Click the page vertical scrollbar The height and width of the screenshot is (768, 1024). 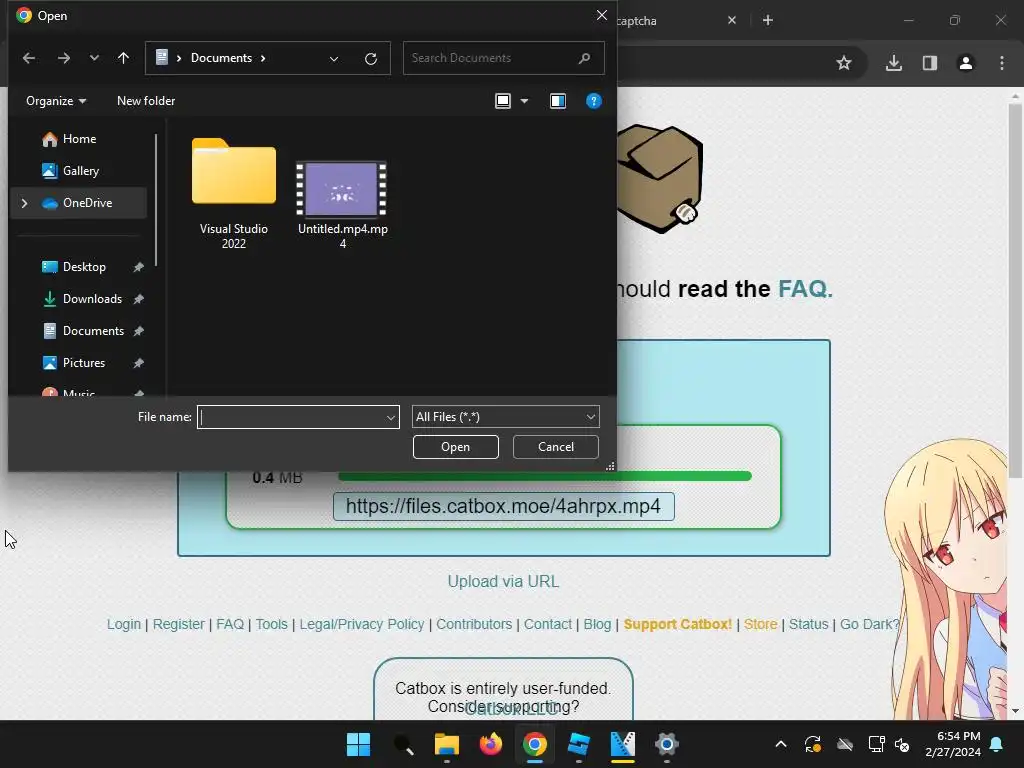1015,291
